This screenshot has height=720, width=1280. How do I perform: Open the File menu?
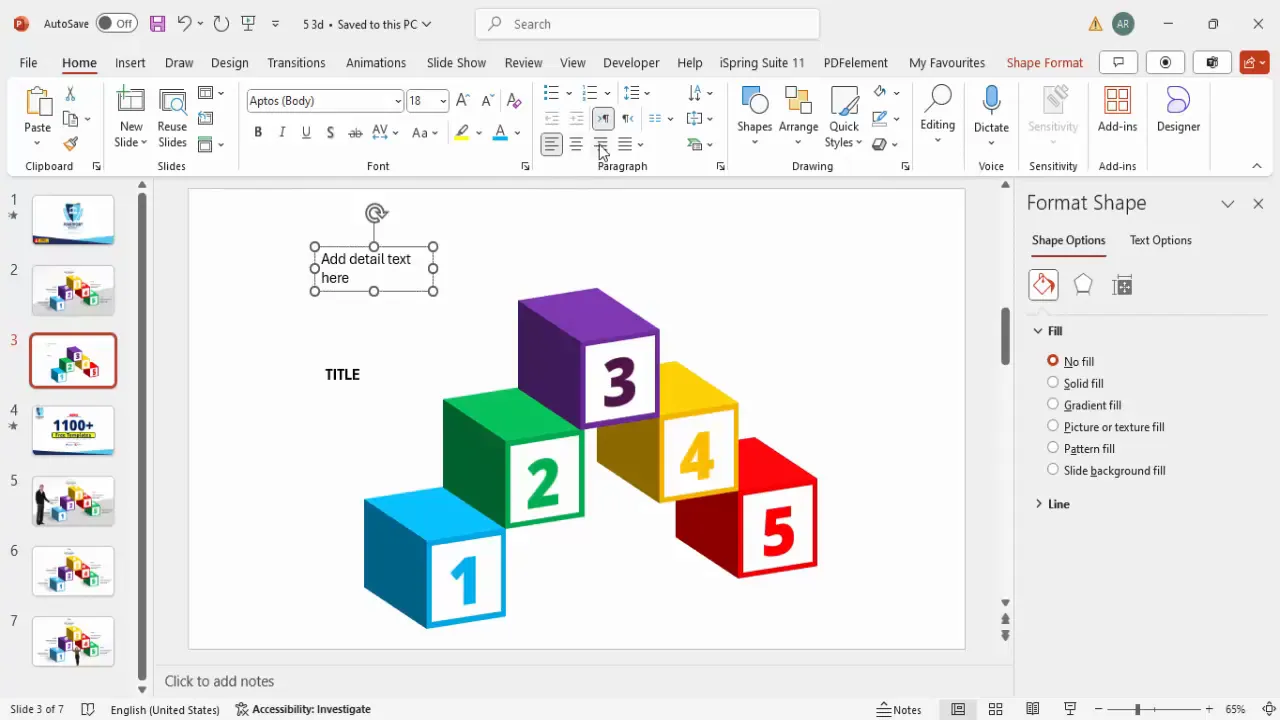pos(28,62)
